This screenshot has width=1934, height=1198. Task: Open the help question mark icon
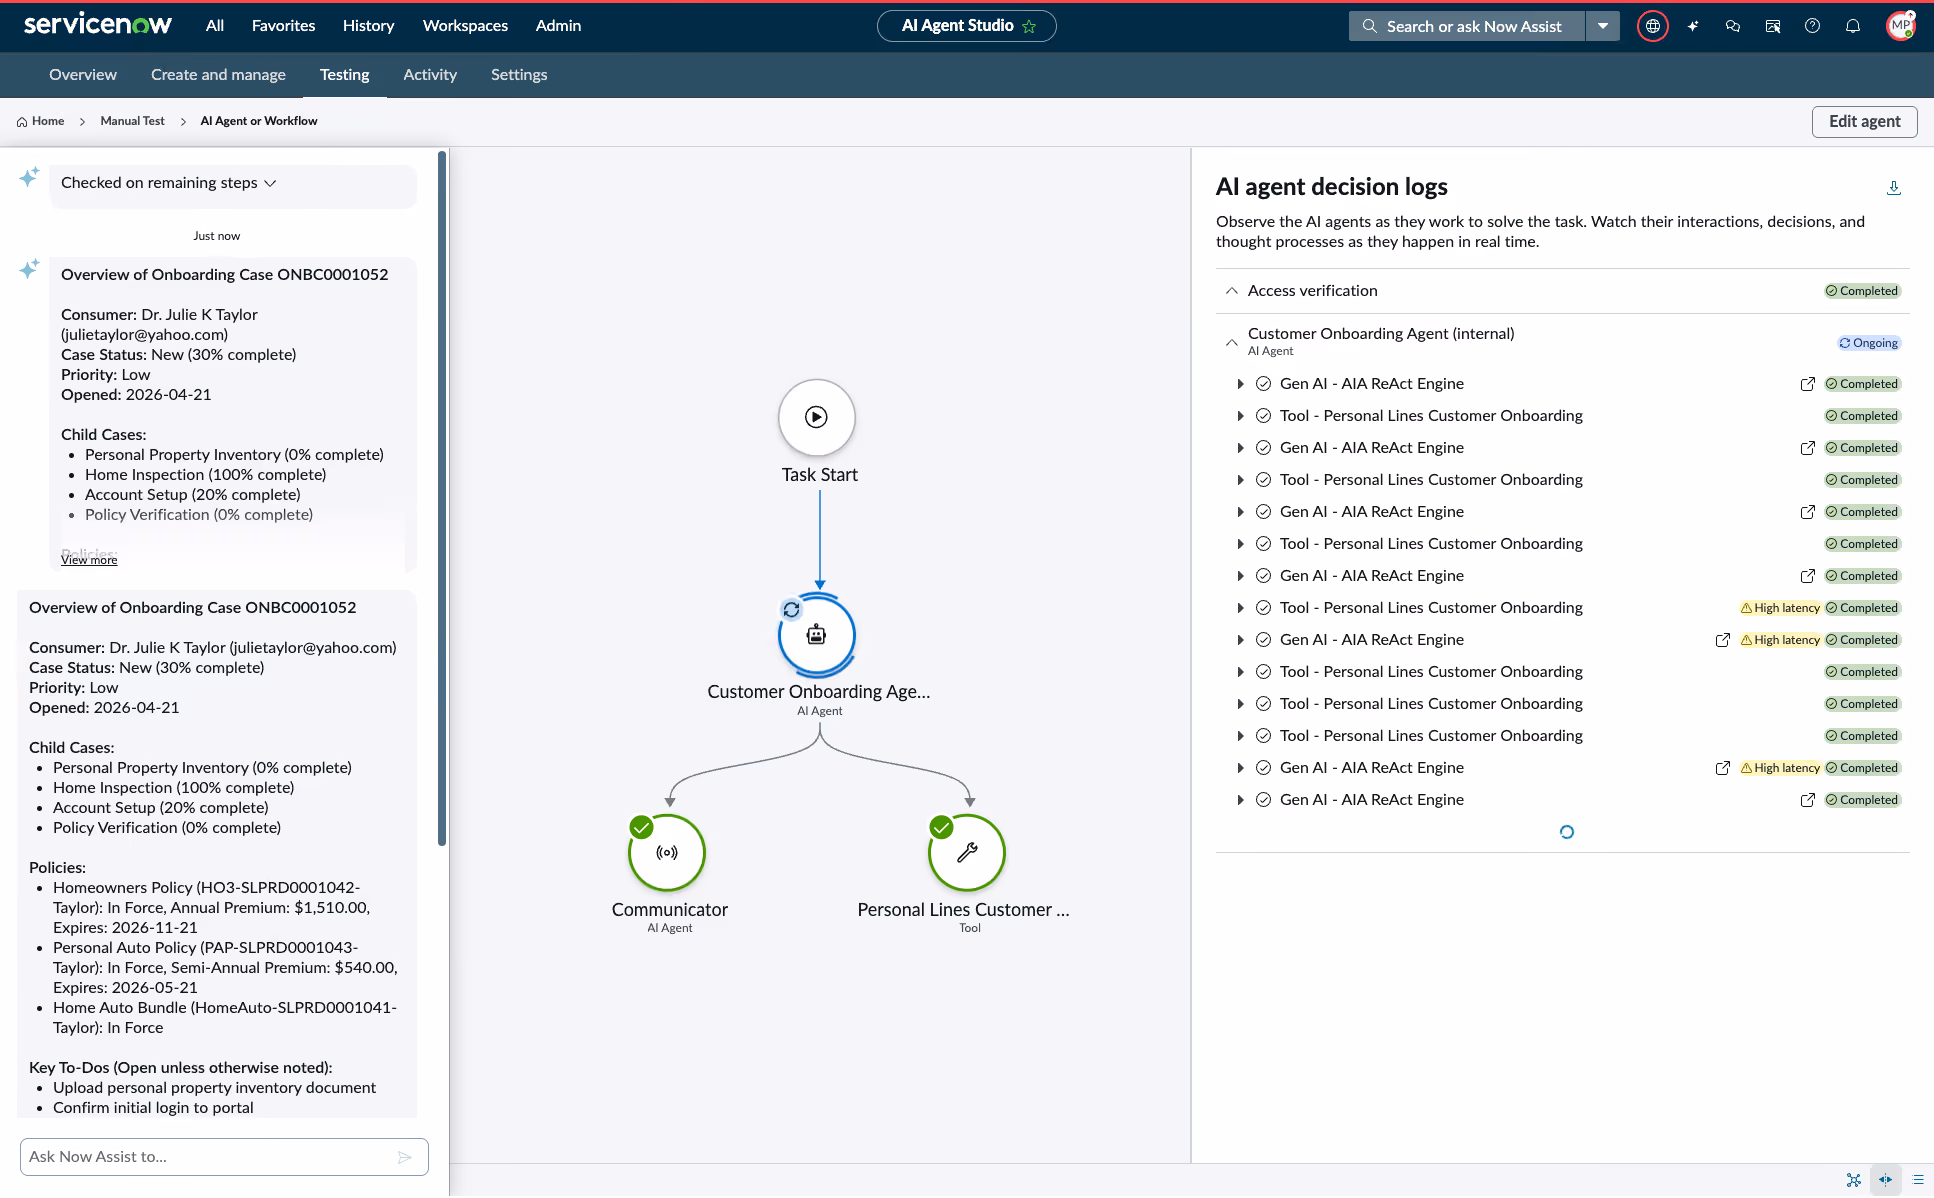(x=1812, y=26)
